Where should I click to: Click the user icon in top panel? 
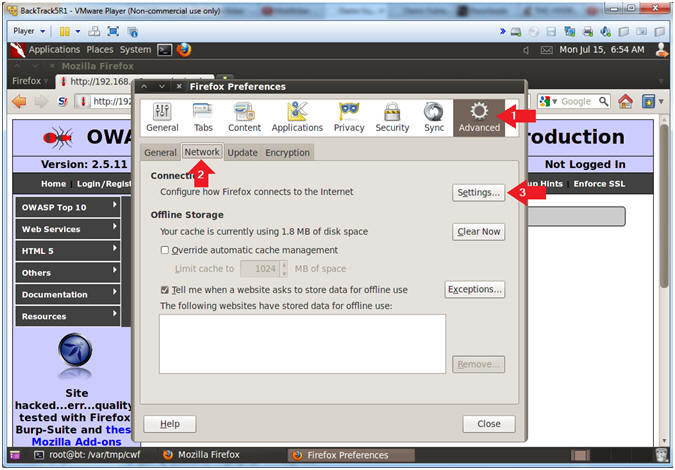[x=662, y=50]
